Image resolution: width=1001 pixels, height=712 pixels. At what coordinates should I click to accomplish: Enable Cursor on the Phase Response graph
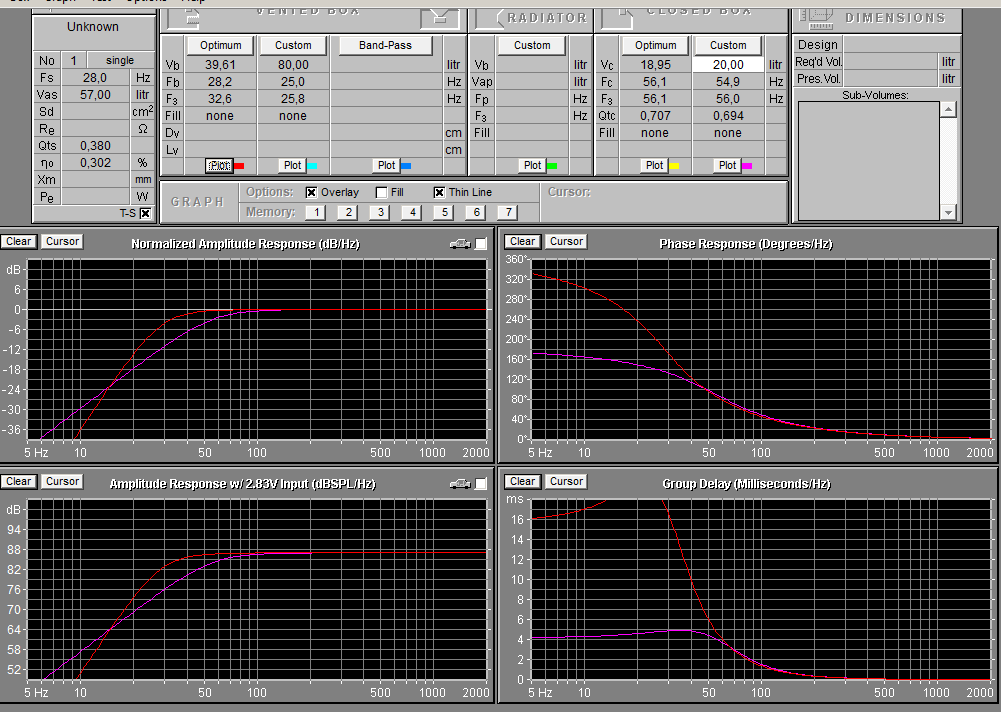(566, 241)
